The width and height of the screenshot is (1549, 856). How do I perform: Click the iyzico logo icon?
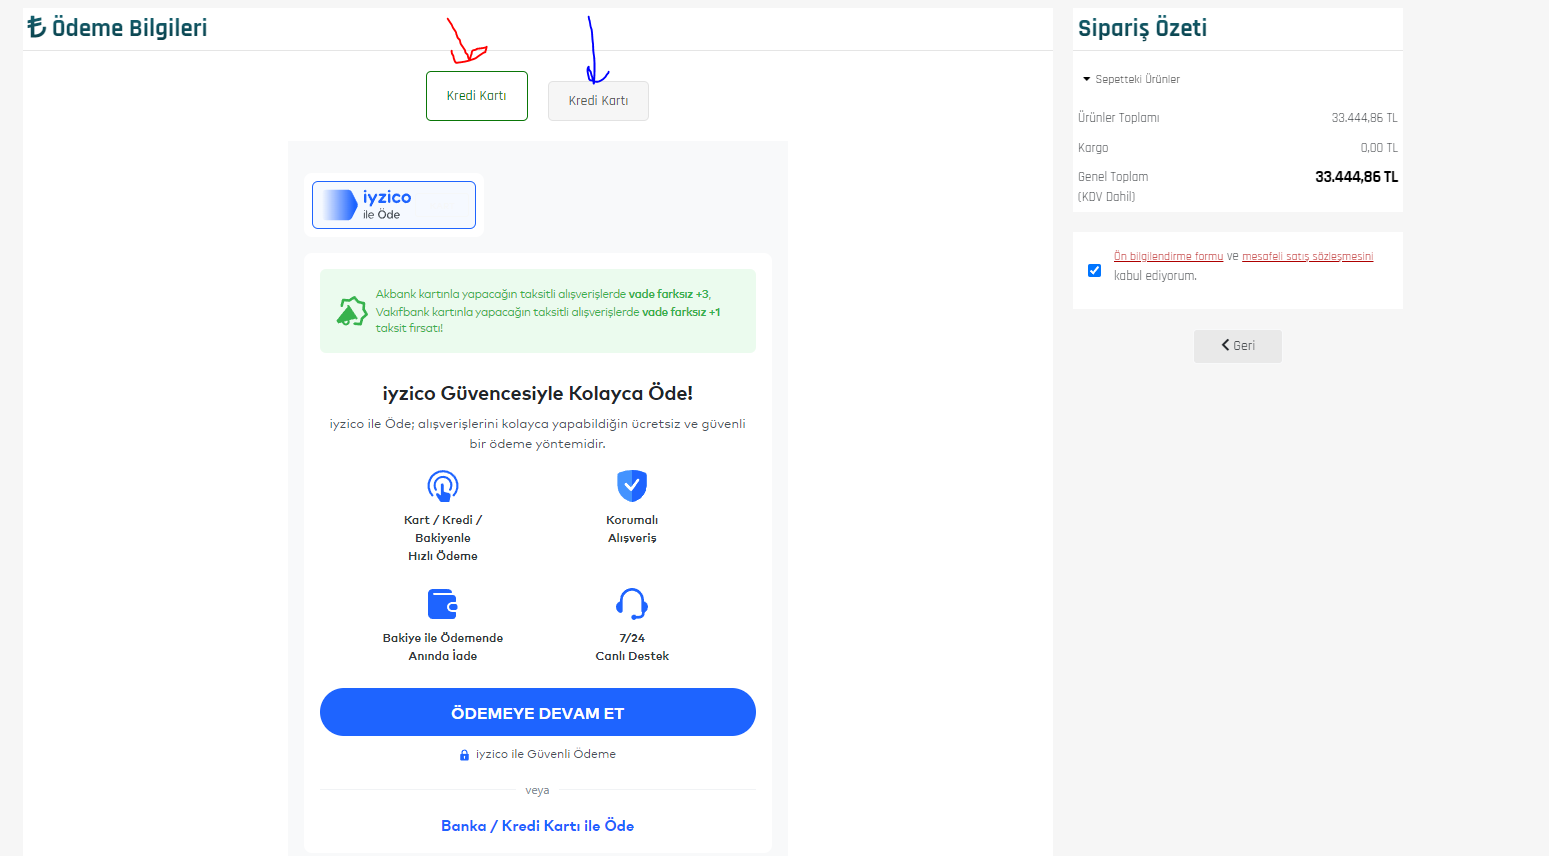point(339,205)
